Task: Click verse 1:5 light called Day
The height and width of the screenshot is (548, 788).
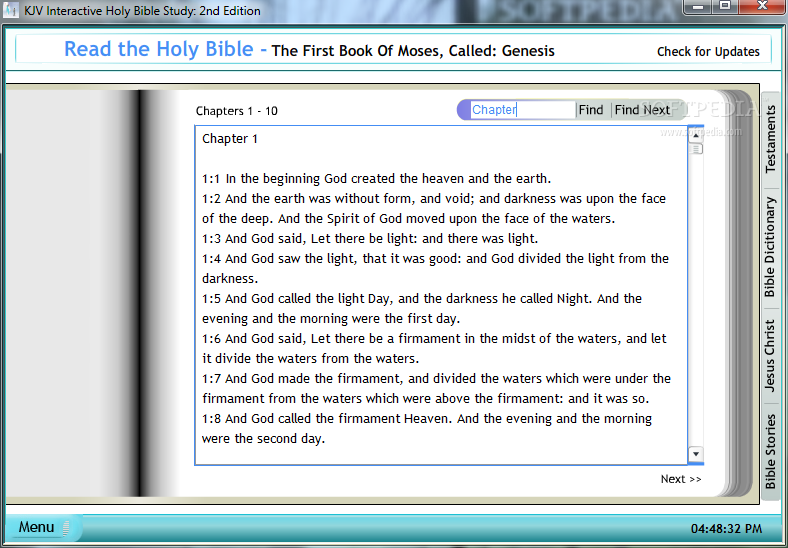Action: tap(422, 309)
